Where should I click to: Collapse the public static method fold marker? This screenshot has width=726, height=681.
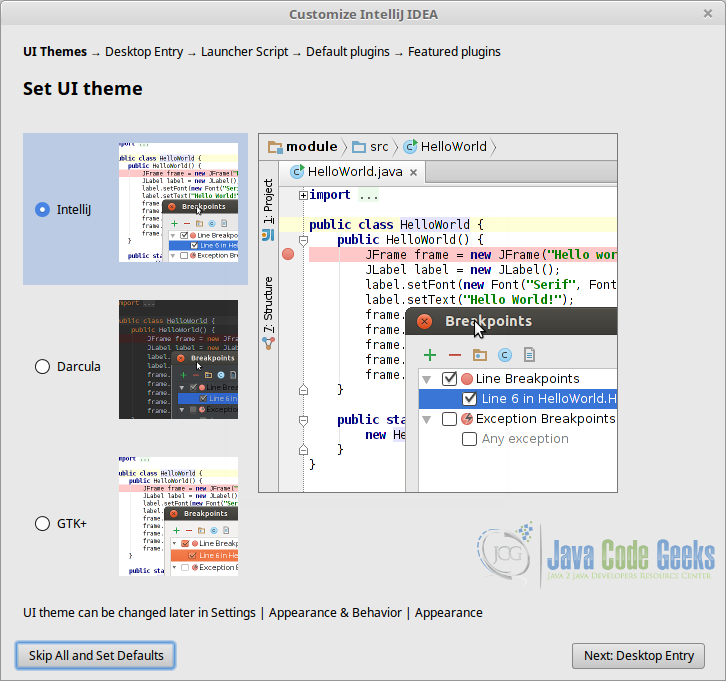[303, 420]
